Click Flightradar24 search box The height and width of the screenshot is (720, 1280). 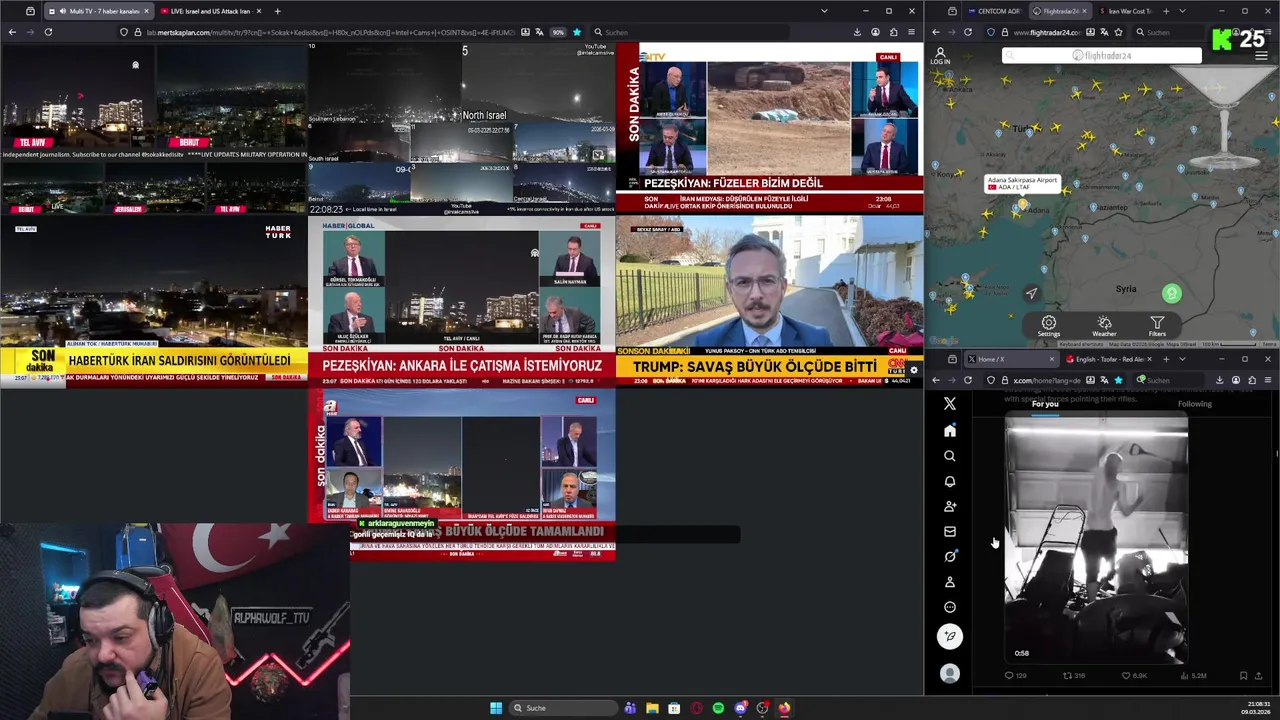pyautogui.click(x=1101, y=56)
